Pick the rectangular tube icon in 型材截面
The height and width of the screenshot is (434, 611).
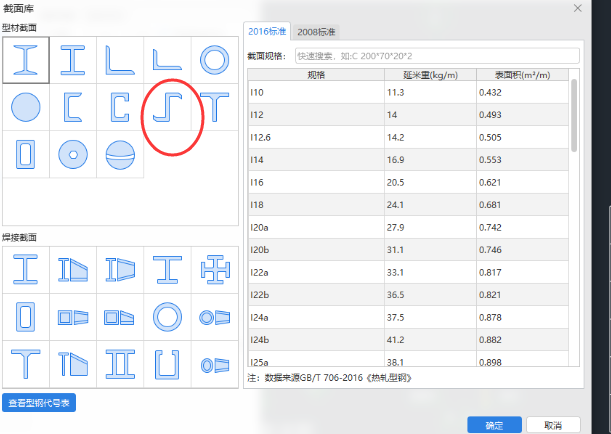click(x=26, y=154)
